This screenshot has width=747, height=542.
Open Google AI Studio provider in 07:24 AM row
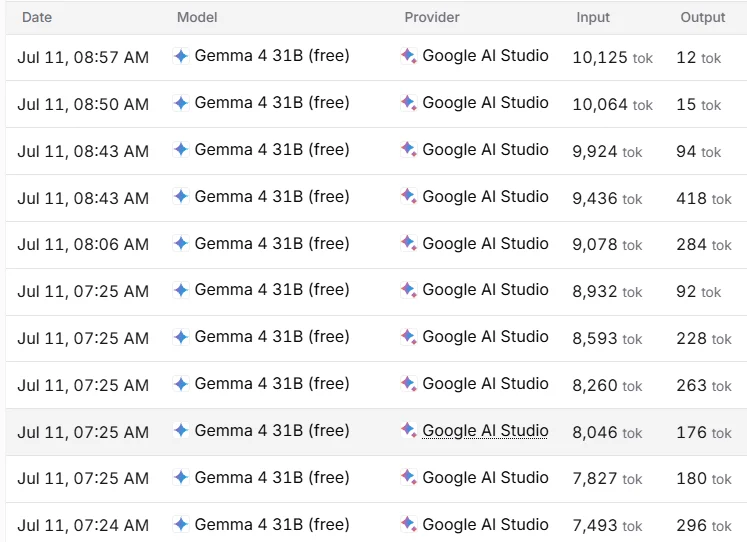click(485, 524)
